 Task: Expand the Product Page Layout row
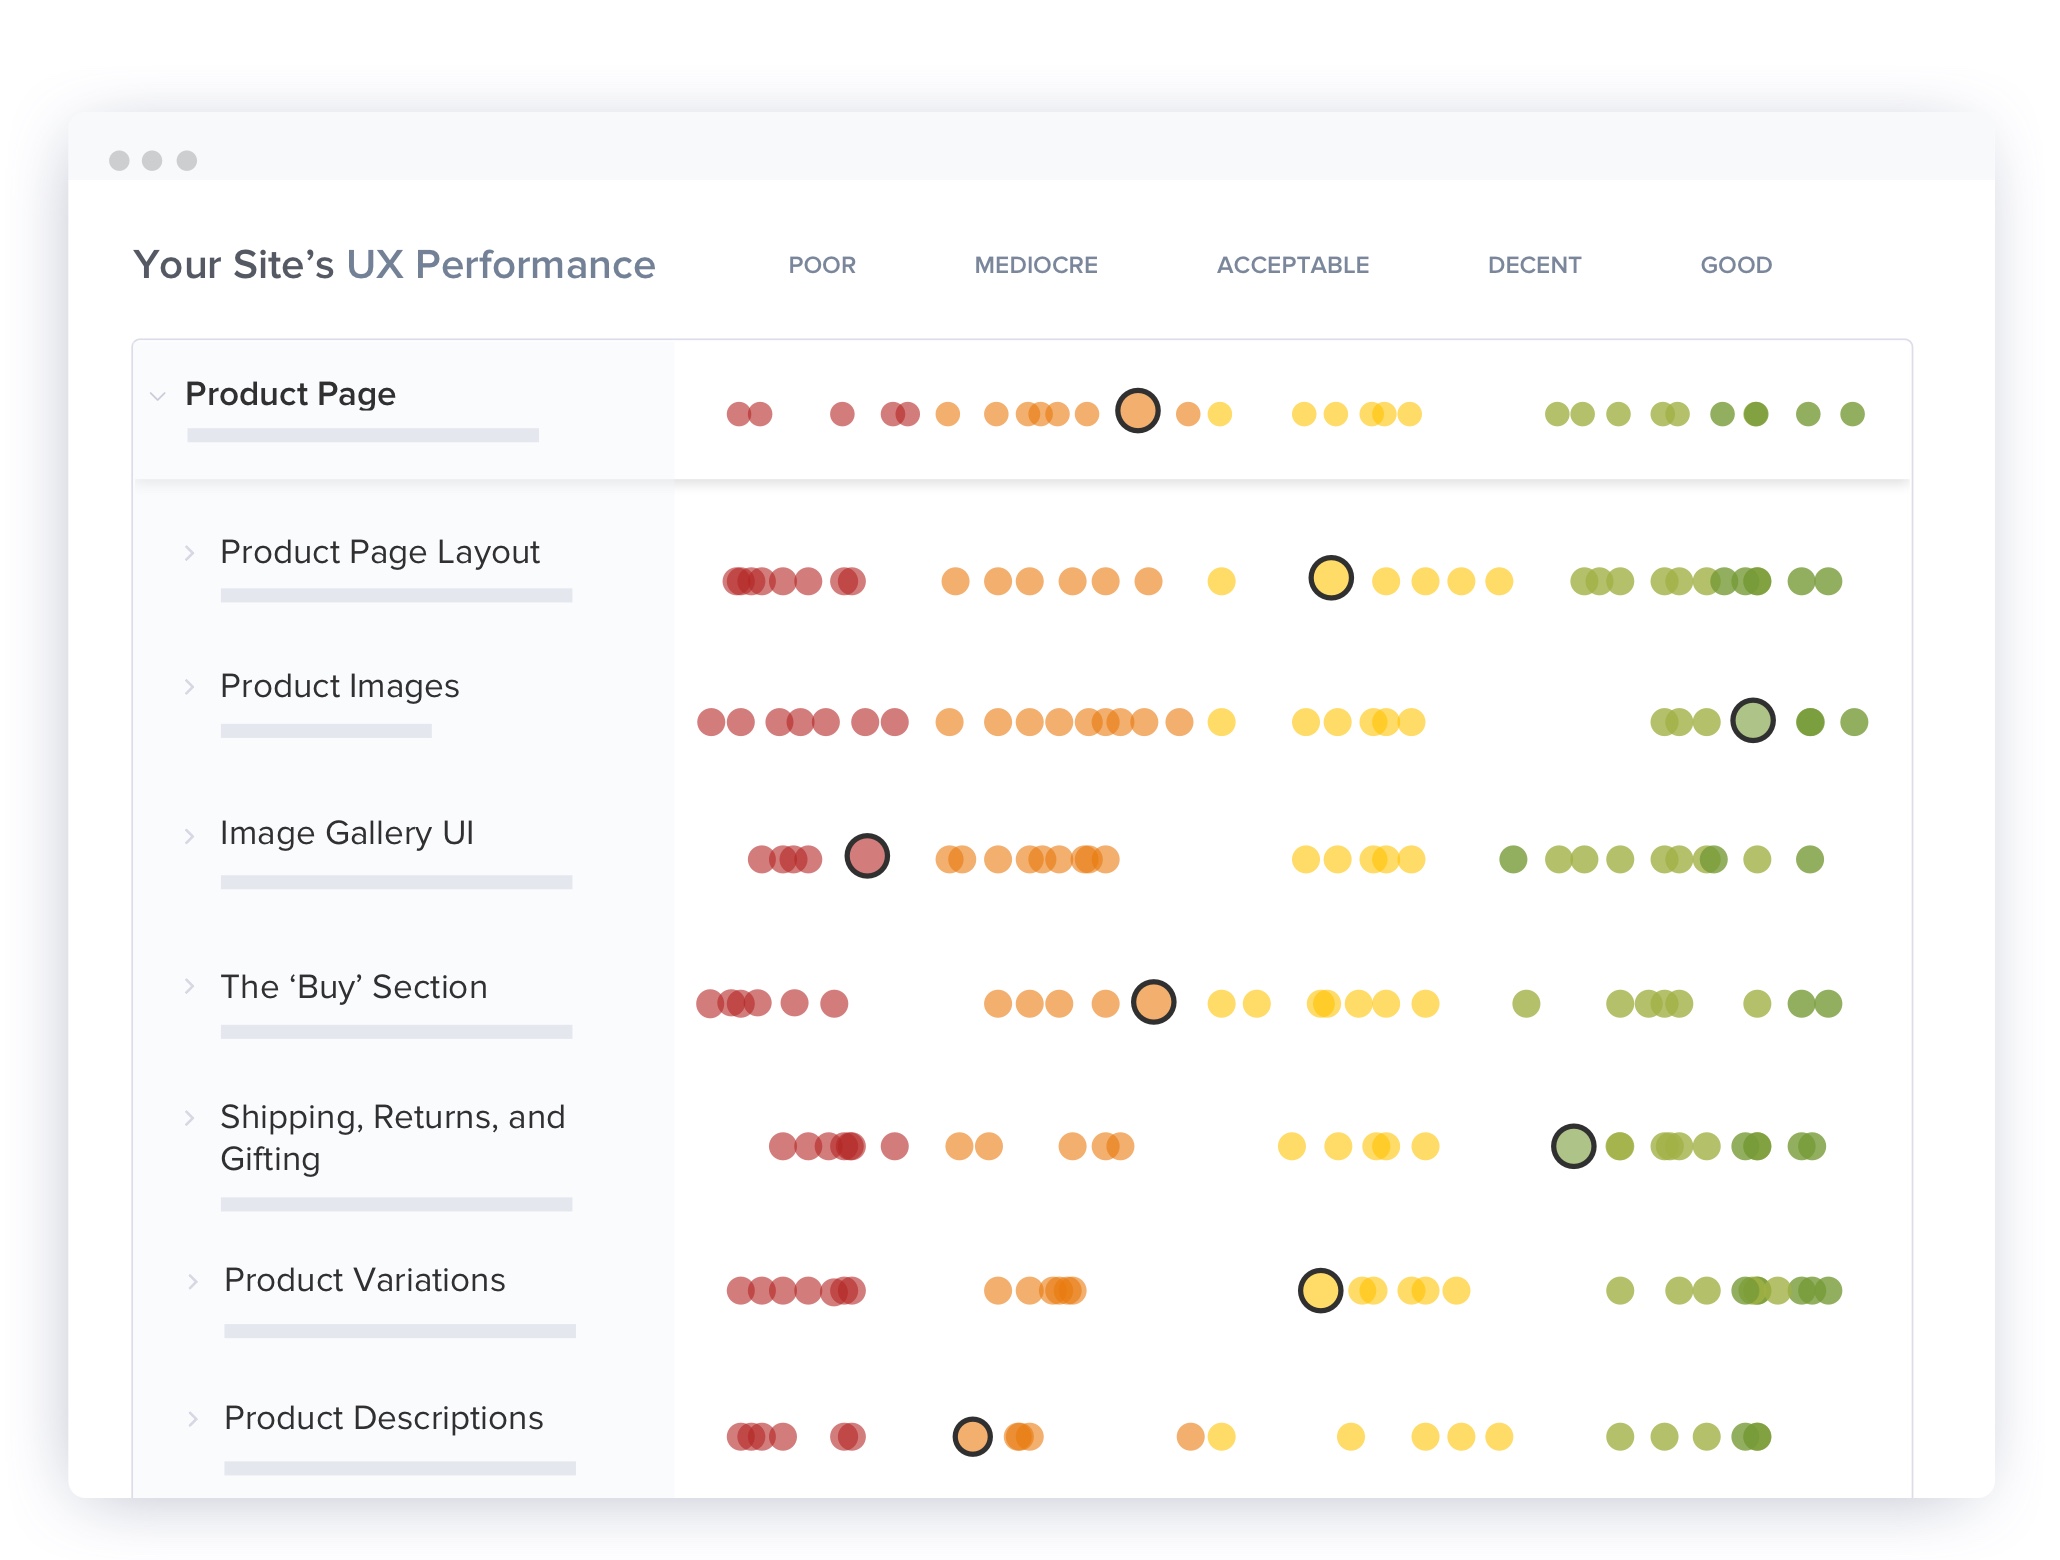[x=189, y=553]
